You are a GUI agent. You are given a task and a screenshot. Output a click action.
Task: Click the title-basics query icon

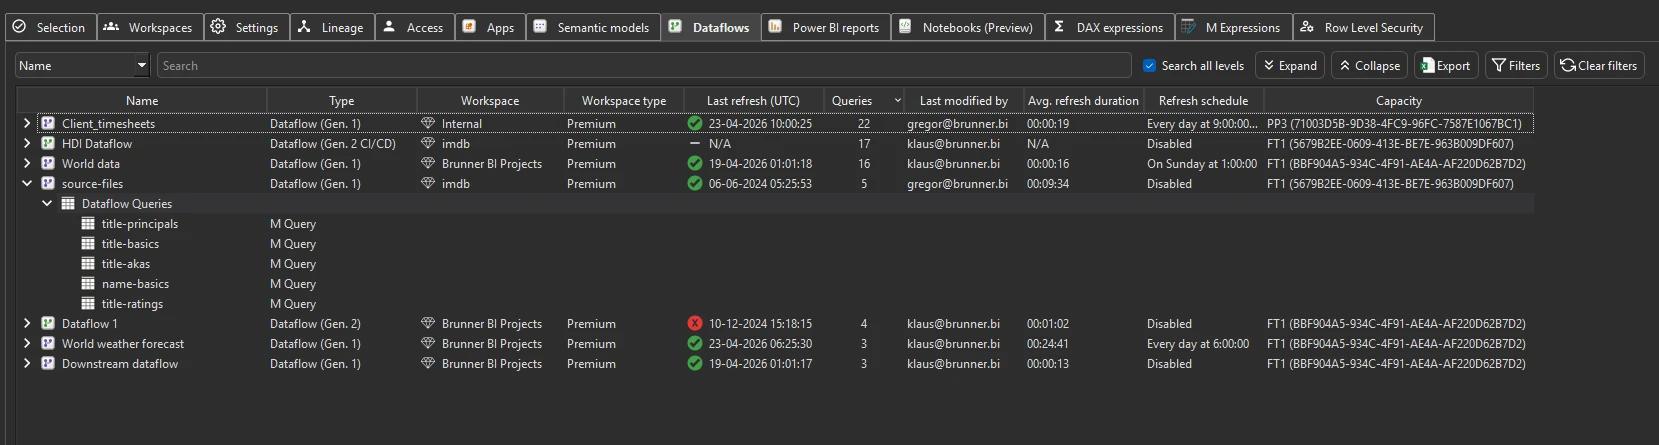point(88,244)
